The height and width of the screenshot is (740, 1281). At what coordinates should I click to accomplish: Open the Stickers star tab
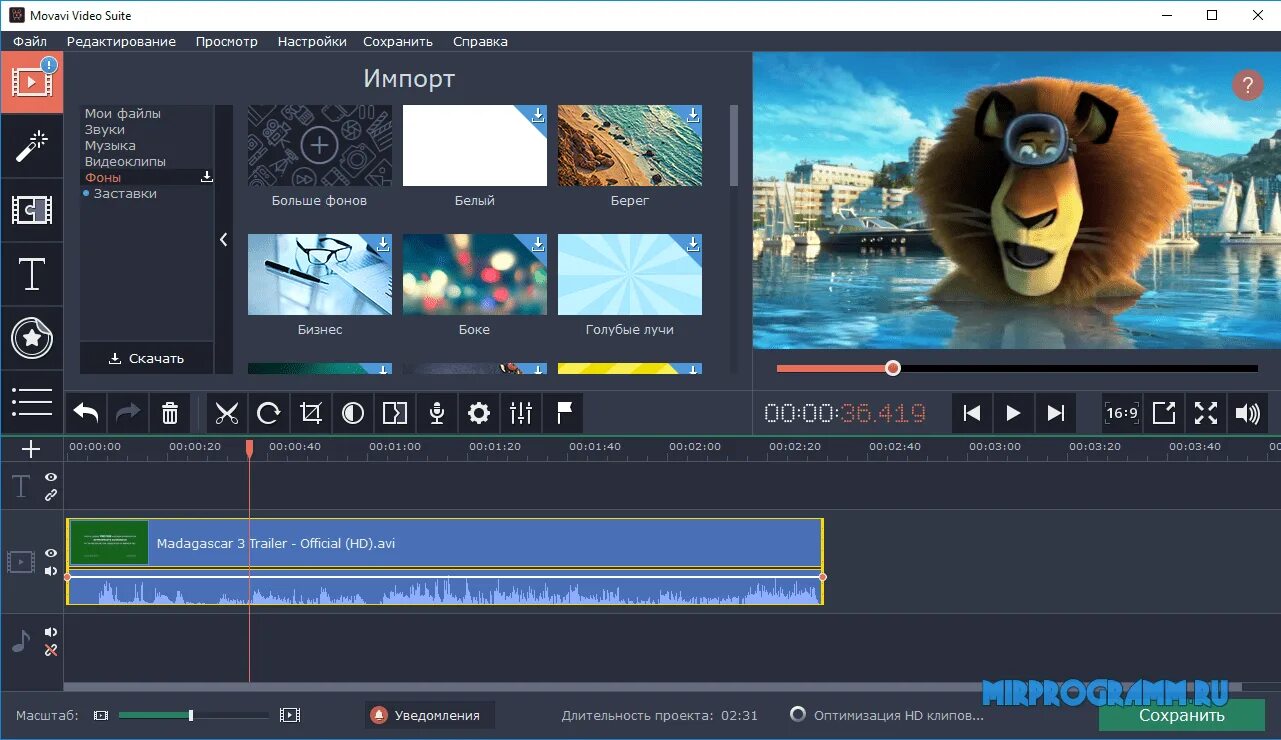tap(32, 338)
